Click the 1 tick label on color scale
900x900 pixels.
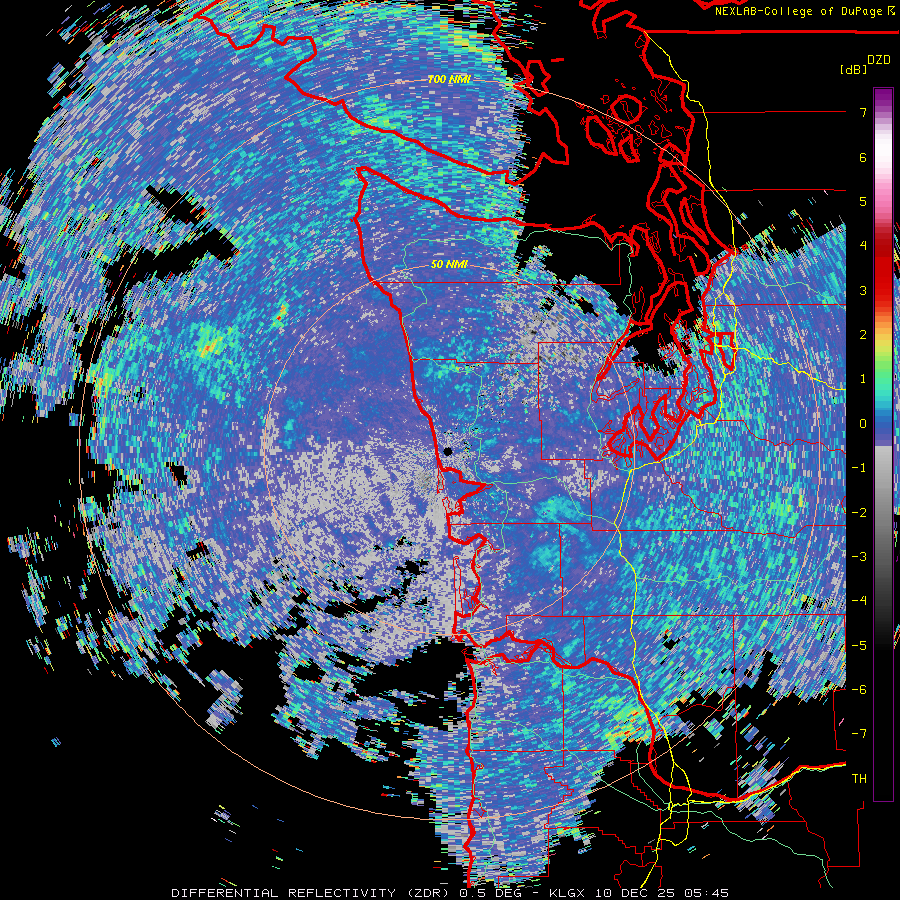point(863,379)
